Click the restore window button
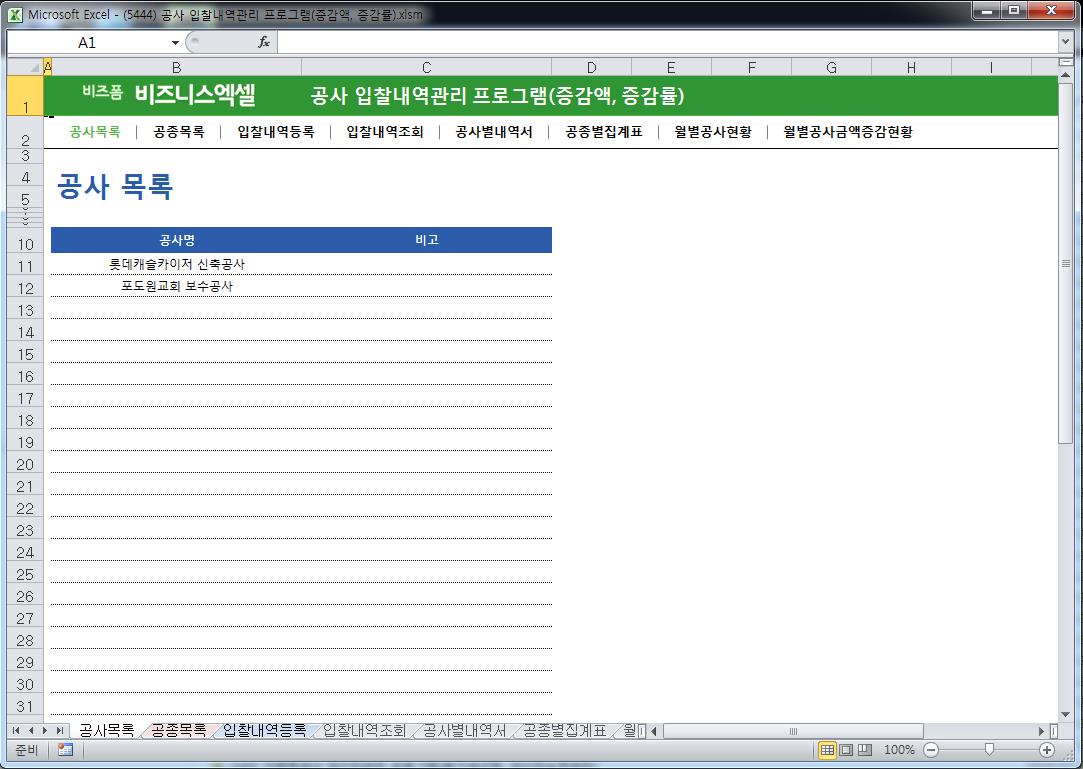The height and width of the screenshot is (769, 1083). tap(1014, 11)
